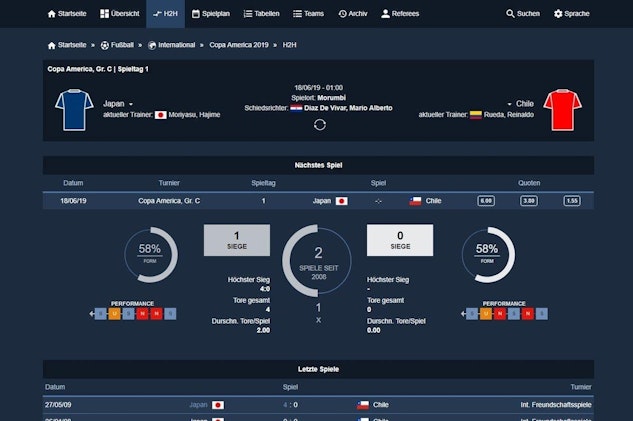This screenshot has height=421, width=633.
Task: Click the Suchen search icon
Action: coord(510,14)
